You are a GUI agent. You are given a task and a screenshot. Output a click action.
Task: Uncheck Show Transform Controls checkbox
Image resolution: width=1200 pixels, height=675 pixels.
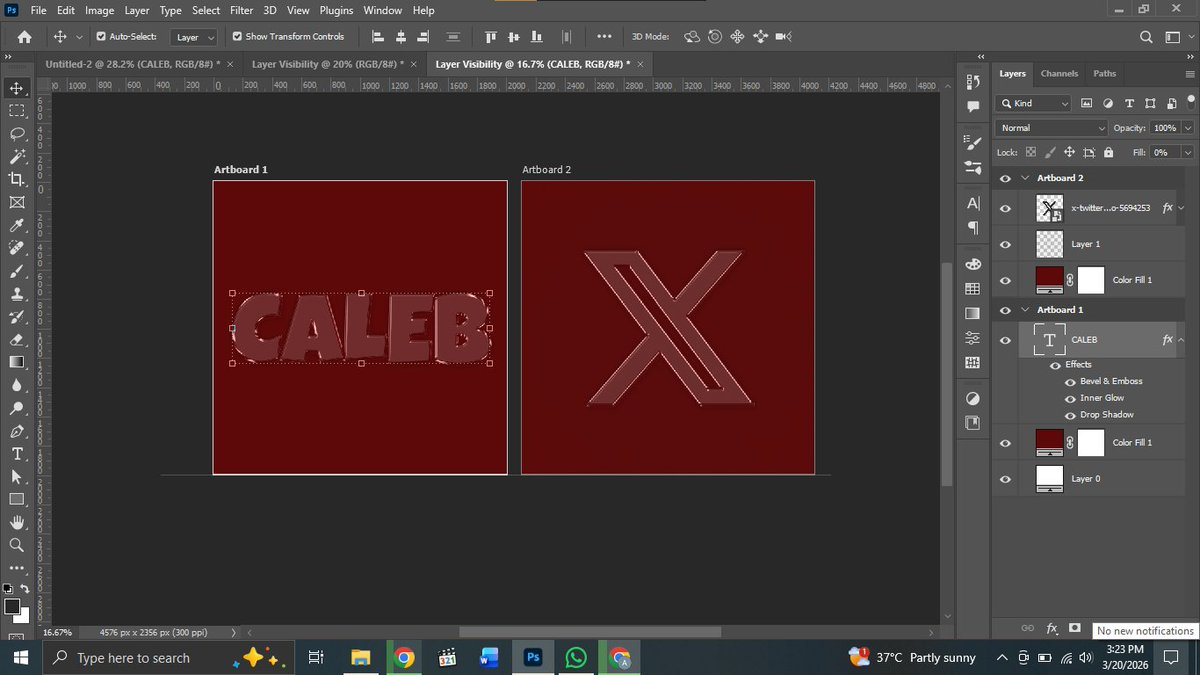(237, 37)
